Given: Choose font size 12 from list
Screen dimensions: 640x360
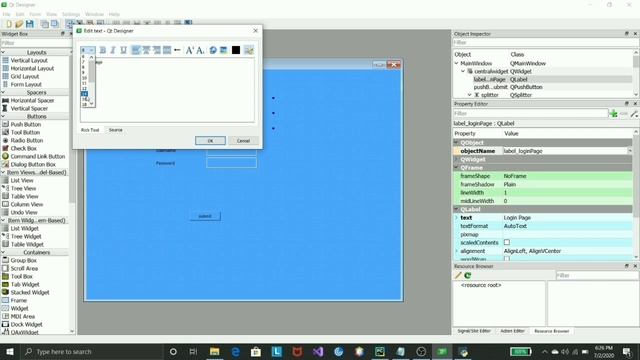Looking at the screenshot, I should 84,89.
